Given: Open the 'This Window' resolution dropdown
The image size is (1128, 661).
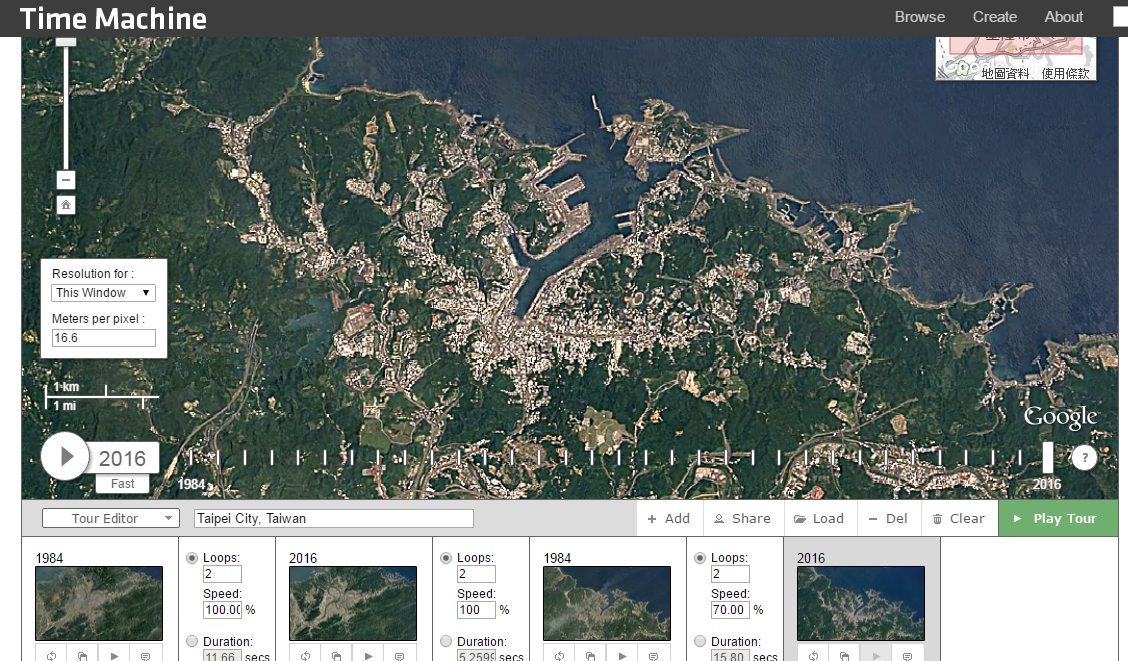Looking at the screenshot, I should click(103, 293).
